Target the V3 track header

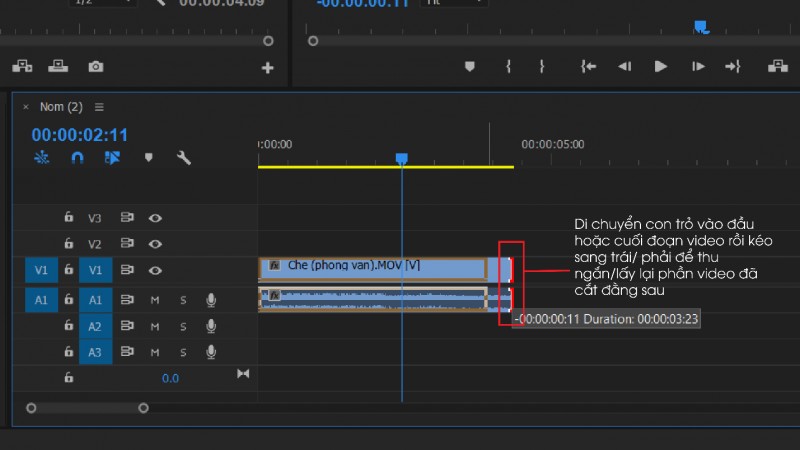tap(95, 218)
